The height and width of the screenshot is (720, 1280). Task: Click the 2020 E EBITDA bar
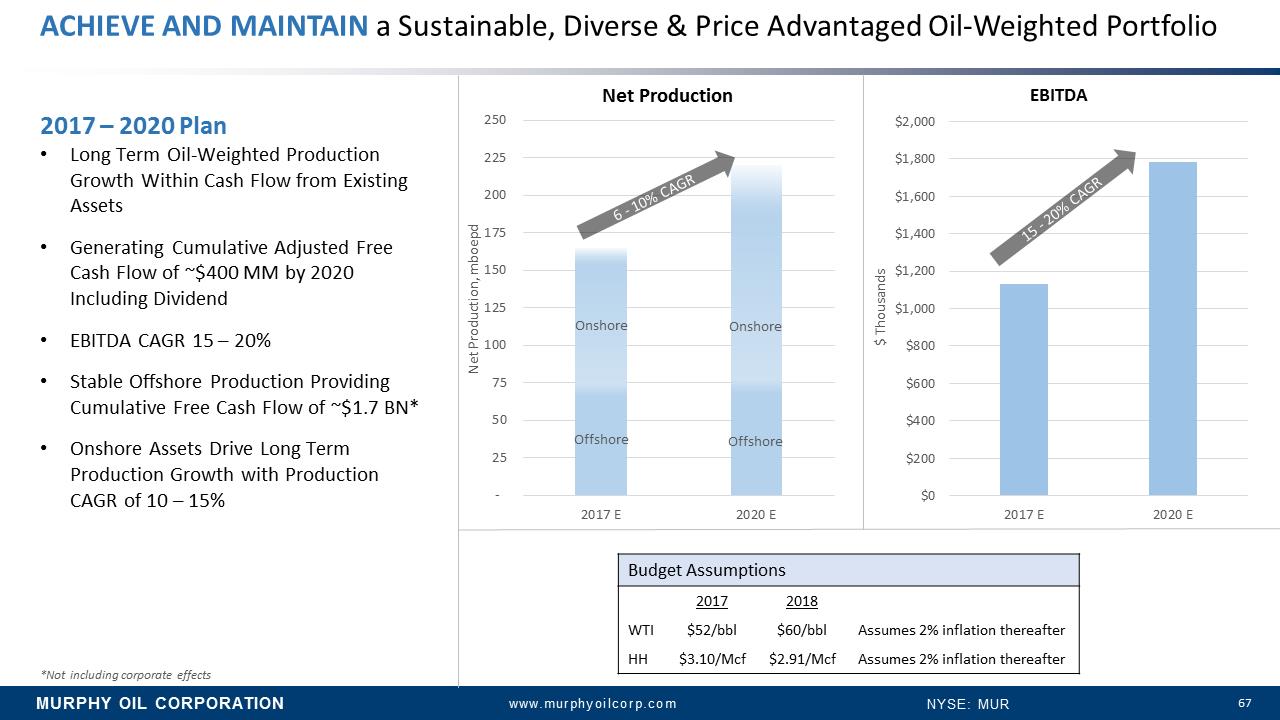(x=1173, y=328)
